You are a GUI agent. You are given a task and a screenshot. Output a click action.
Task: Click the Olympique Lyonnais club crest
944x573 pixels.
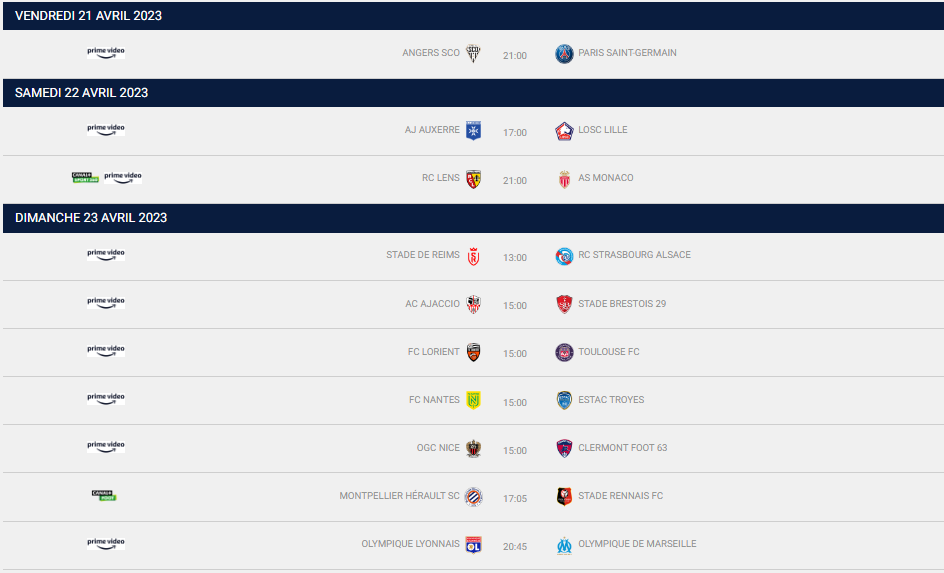(x=474, y=545)
